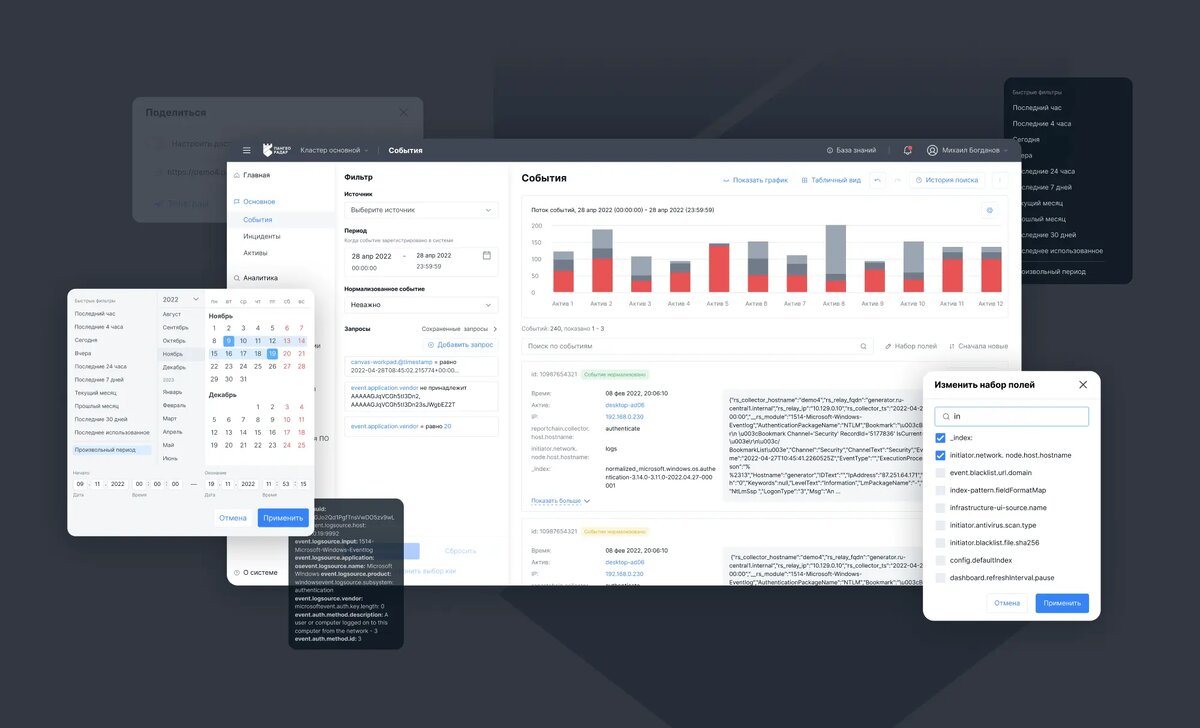
Task: Click the Главная home icon in the sidebar
Action: tap(236, 175)
